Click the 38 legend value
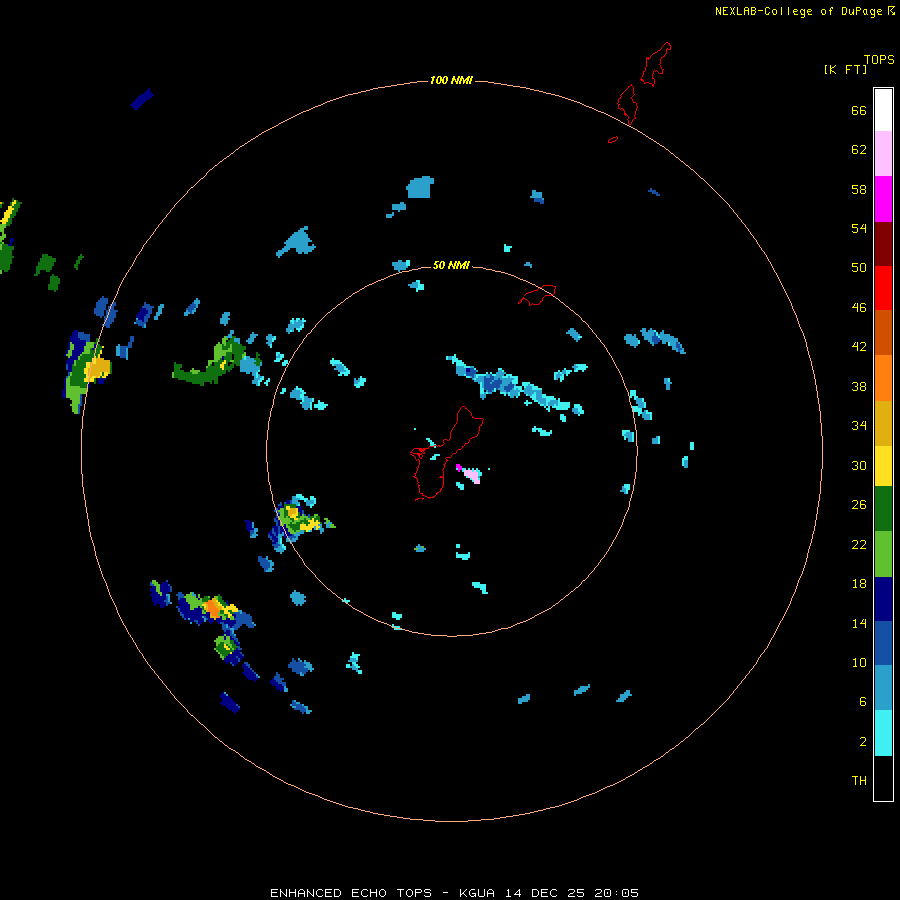The image size is (900, 900). 859,386
